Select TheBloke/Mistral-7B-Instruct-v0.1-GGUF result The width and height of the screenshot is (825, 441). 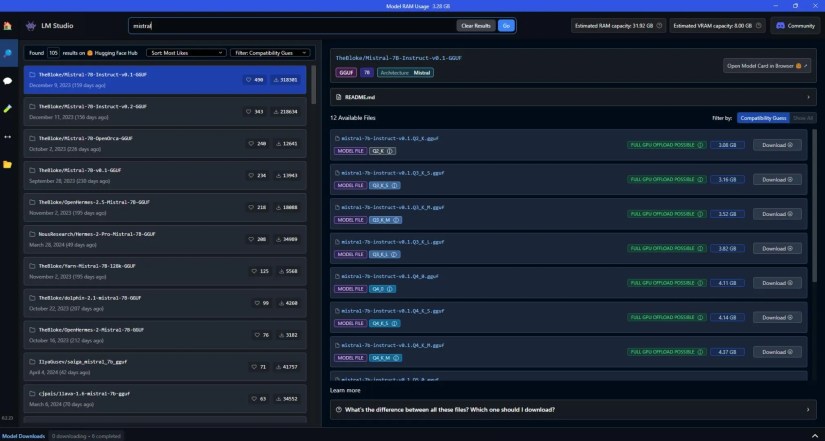coord(165,80)
